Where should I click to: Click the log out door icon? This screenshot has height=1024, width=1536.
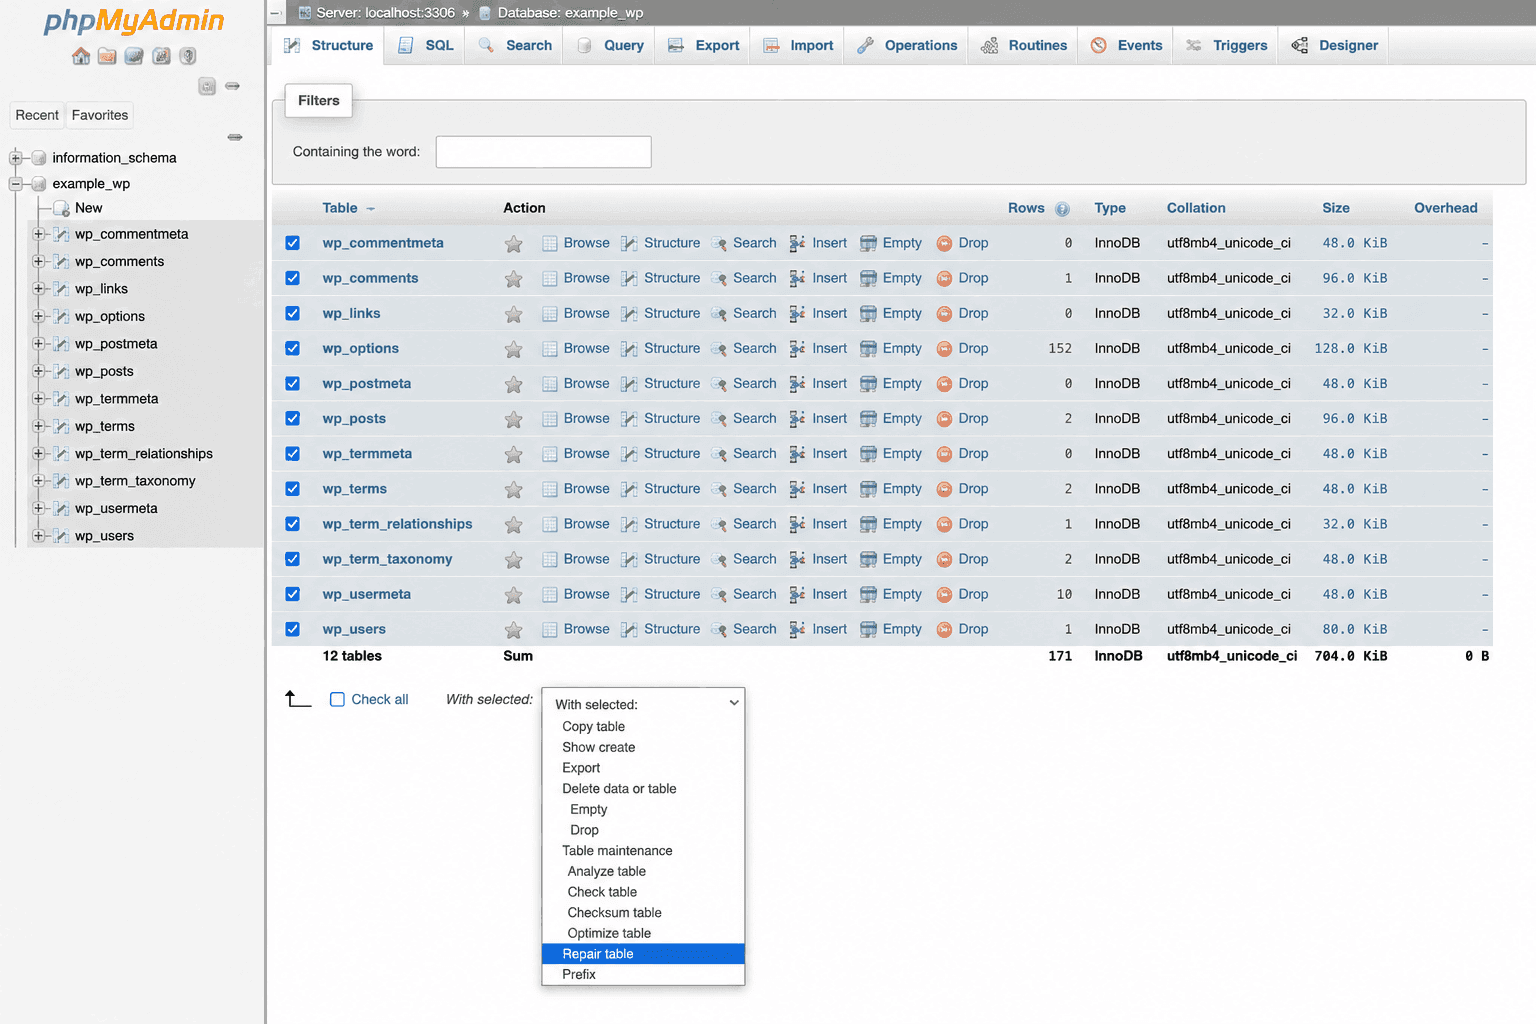tap(107, 56)
